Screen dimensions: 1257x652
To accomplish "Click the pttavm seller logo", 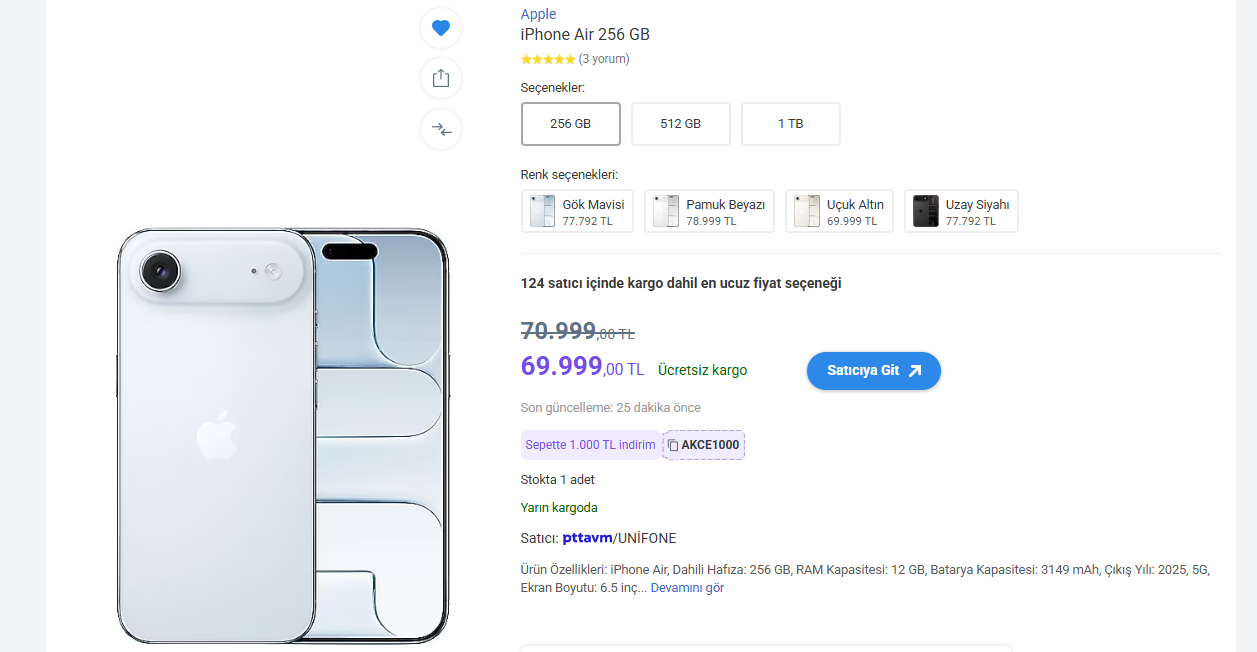I will click(586, 538).
